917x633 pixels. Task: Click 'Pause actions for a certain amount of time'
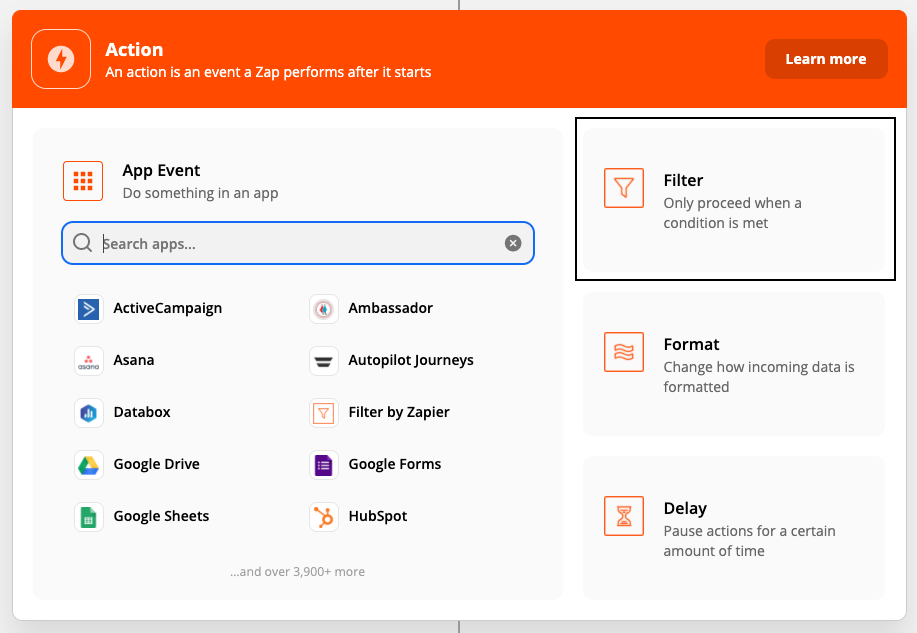(x=750, y=541)
